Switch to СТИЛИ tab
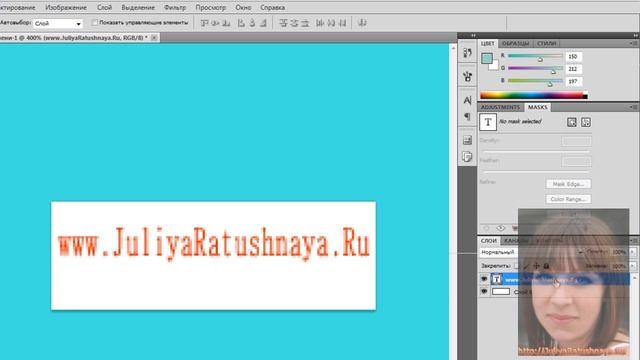Screen dimensions: 640x360 [x=546, y=43]
